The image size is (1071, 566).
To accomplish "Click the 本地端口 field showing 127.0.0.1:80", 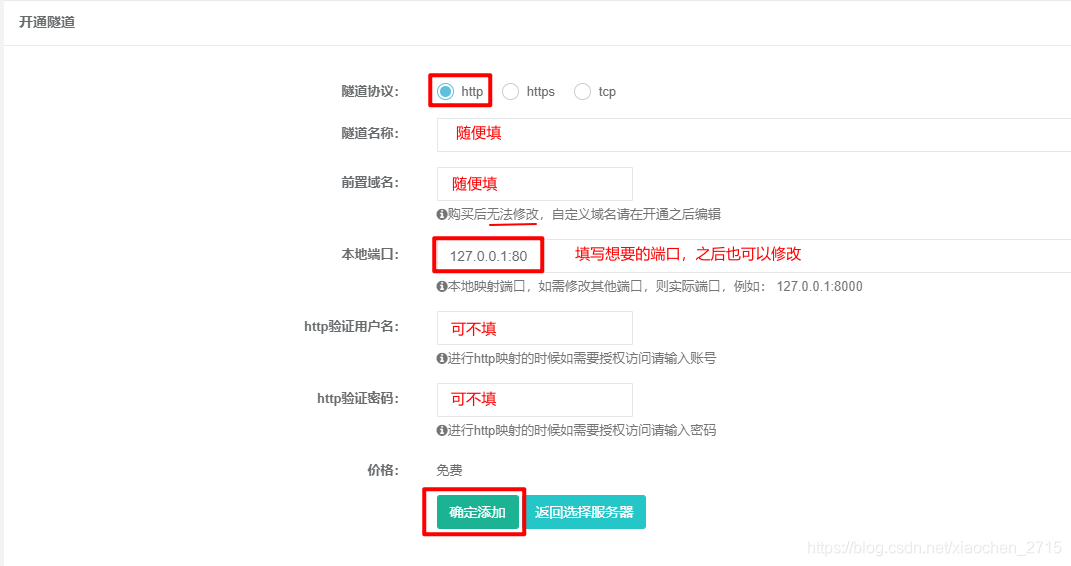I will click(754, 255).
